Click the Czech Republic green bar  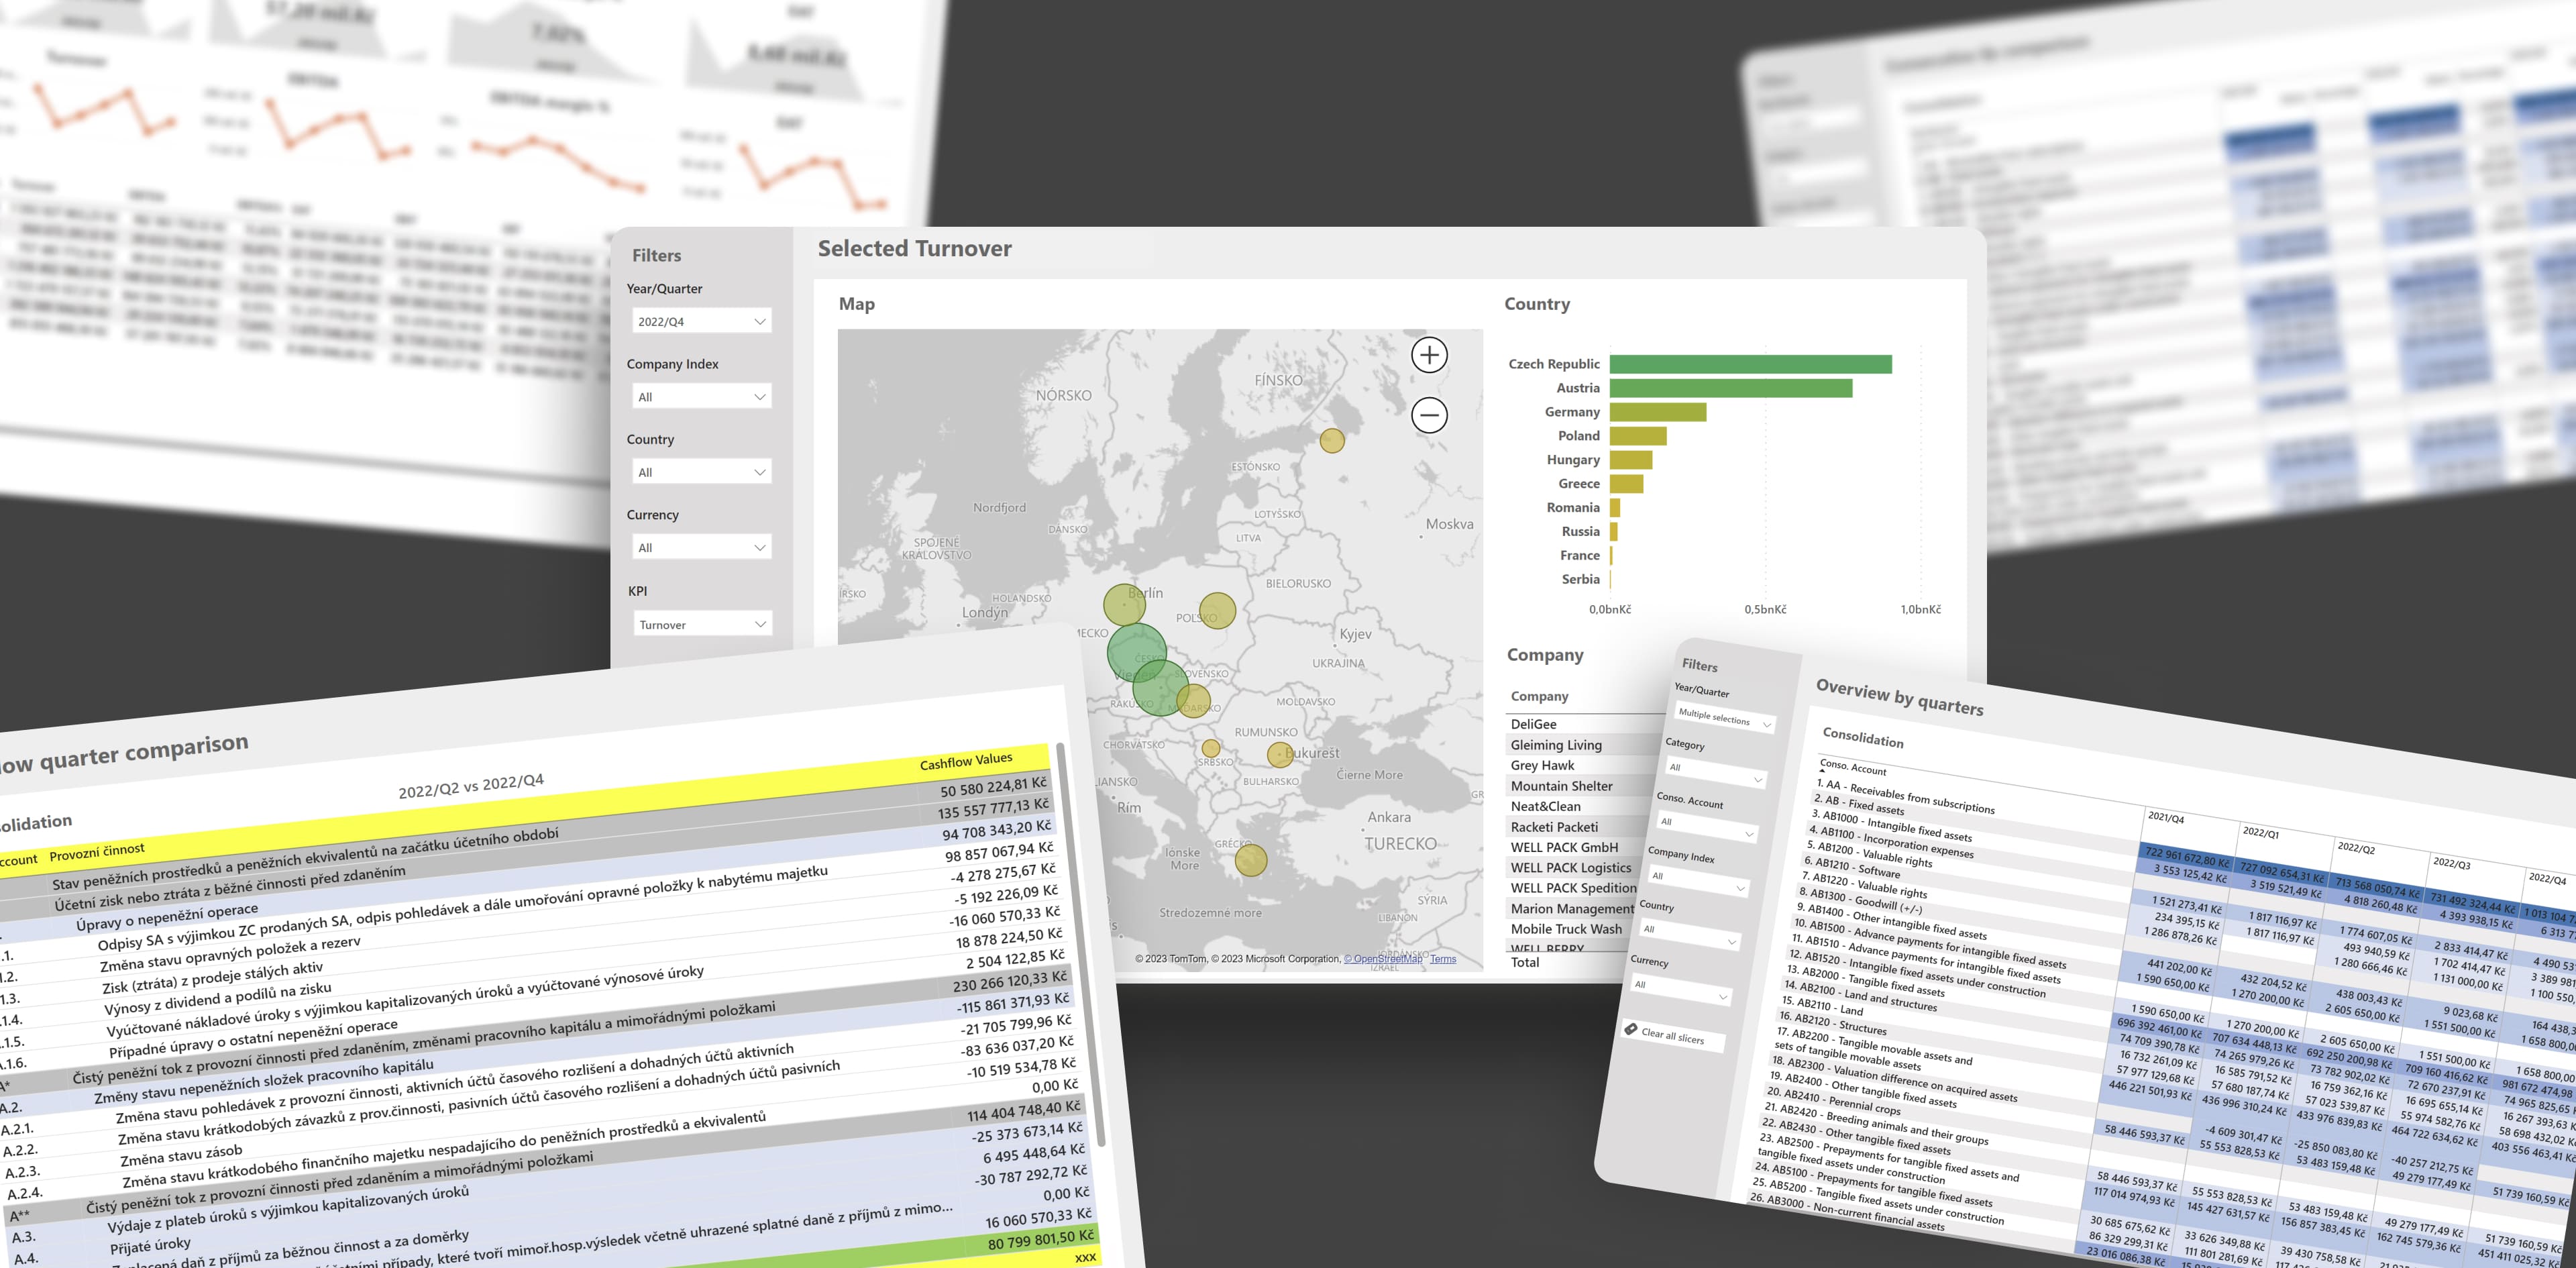(1750, 364)
